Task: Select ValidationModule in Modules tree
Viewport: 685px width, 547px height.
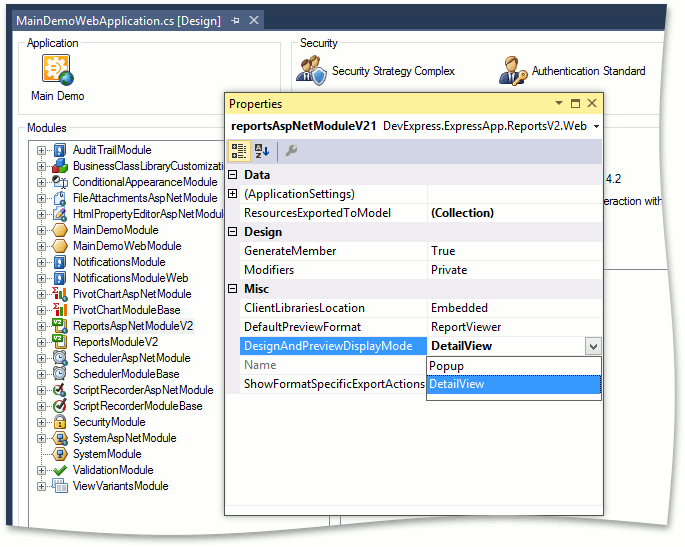Action: [x=113, y=470]
